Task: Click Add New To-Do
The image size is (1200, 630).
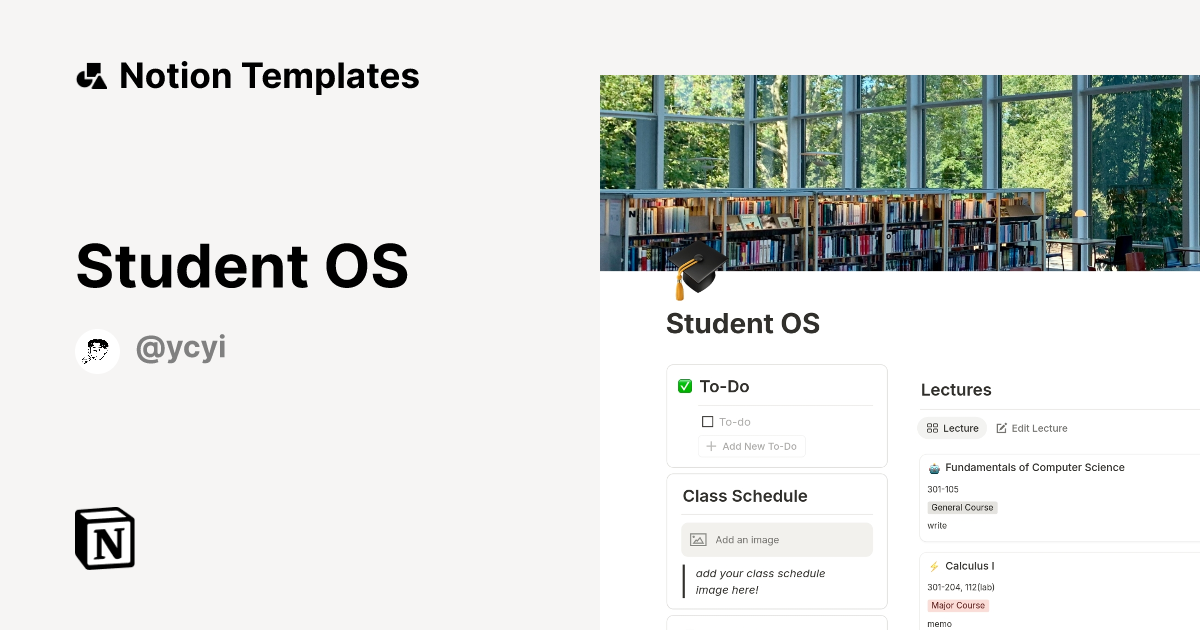Action: click(x=751, y=446)
